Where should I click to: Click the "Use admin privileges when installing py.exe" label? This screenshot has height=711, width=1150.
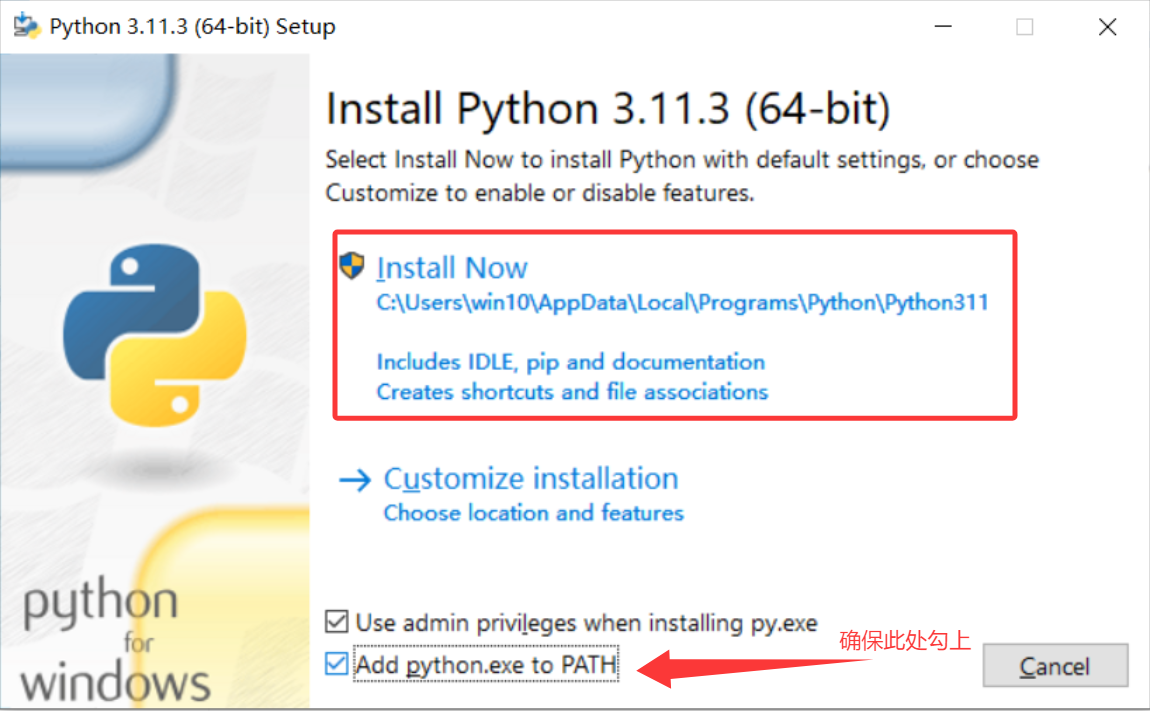tap(586, 623)
